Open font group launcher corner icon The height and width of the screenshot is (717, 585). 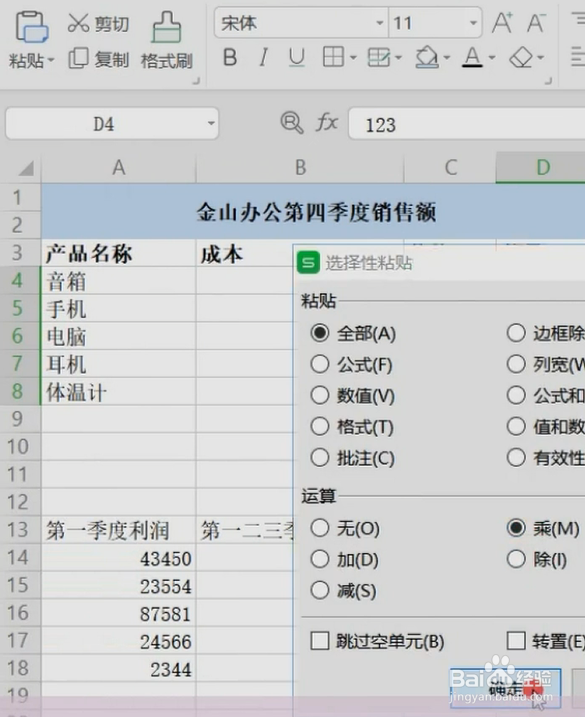click(x=548, y=81)
